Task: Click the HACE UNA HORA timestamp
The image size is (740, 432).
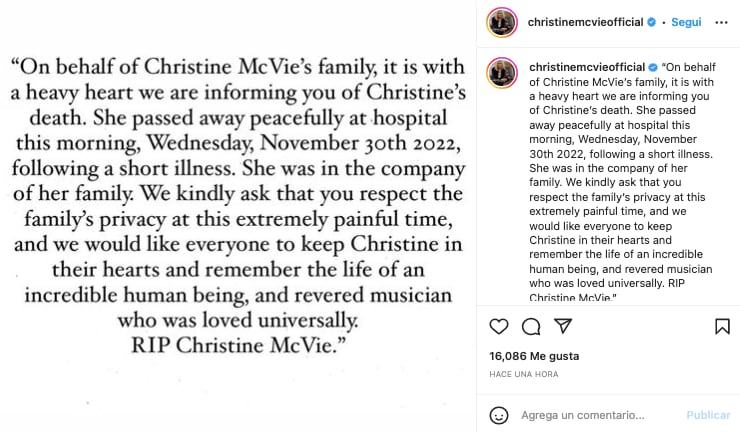Action: [526, 373]
